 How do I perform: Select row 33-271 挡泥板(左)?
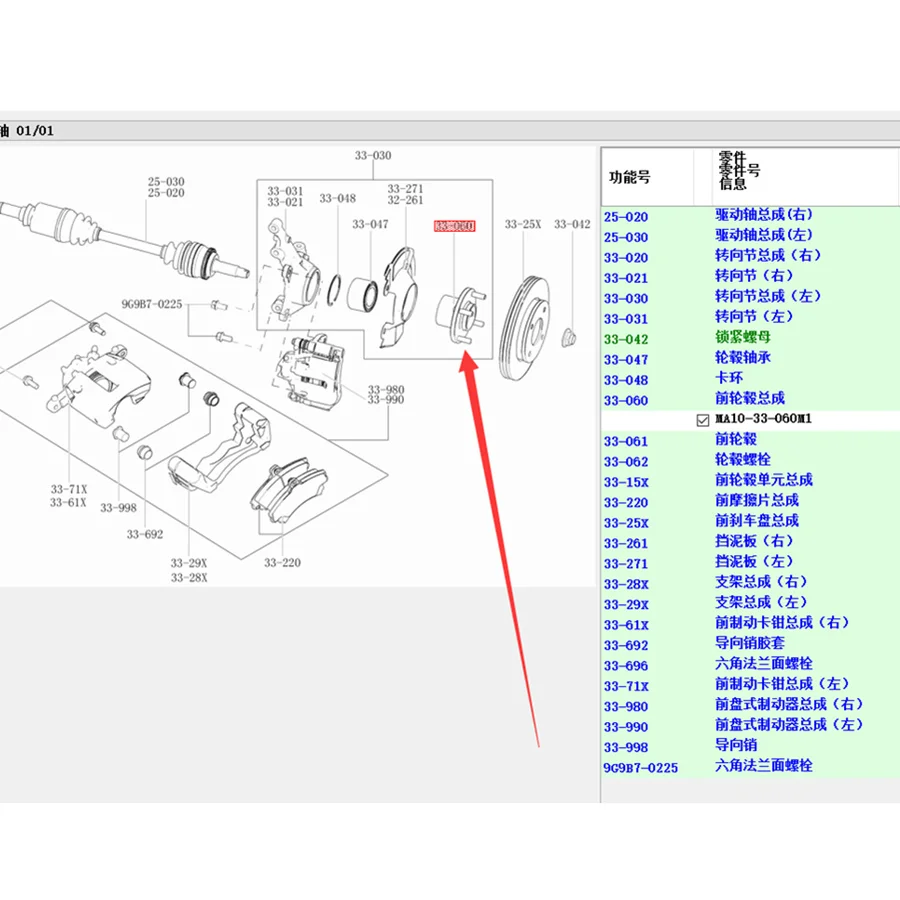pos(750,562)
